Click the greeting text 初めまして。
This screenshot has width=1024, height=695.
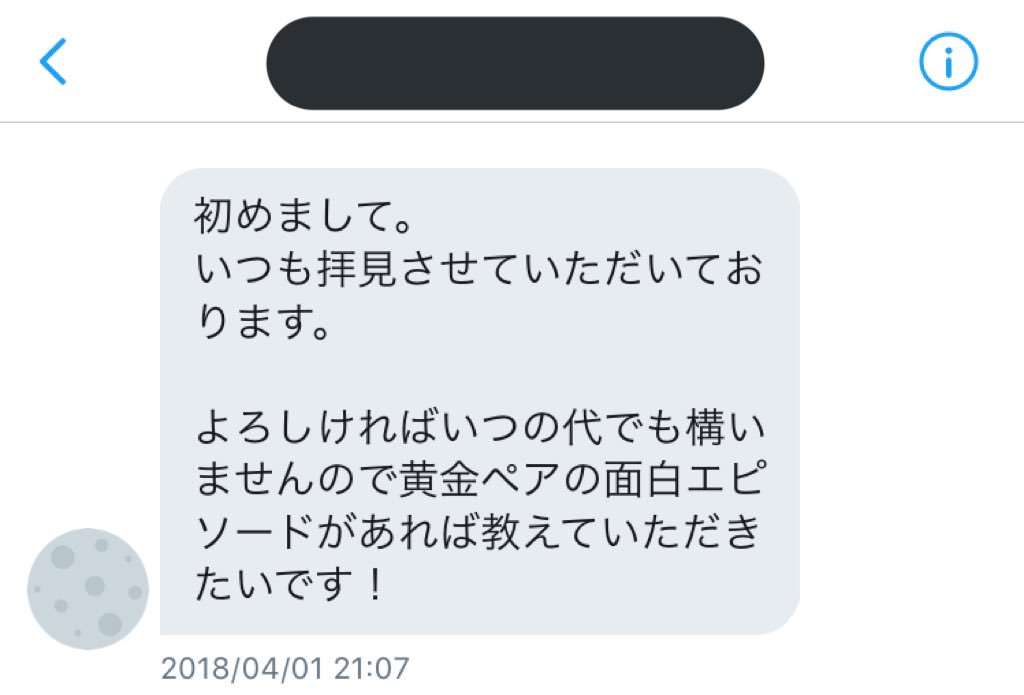[x=304, y=216]
